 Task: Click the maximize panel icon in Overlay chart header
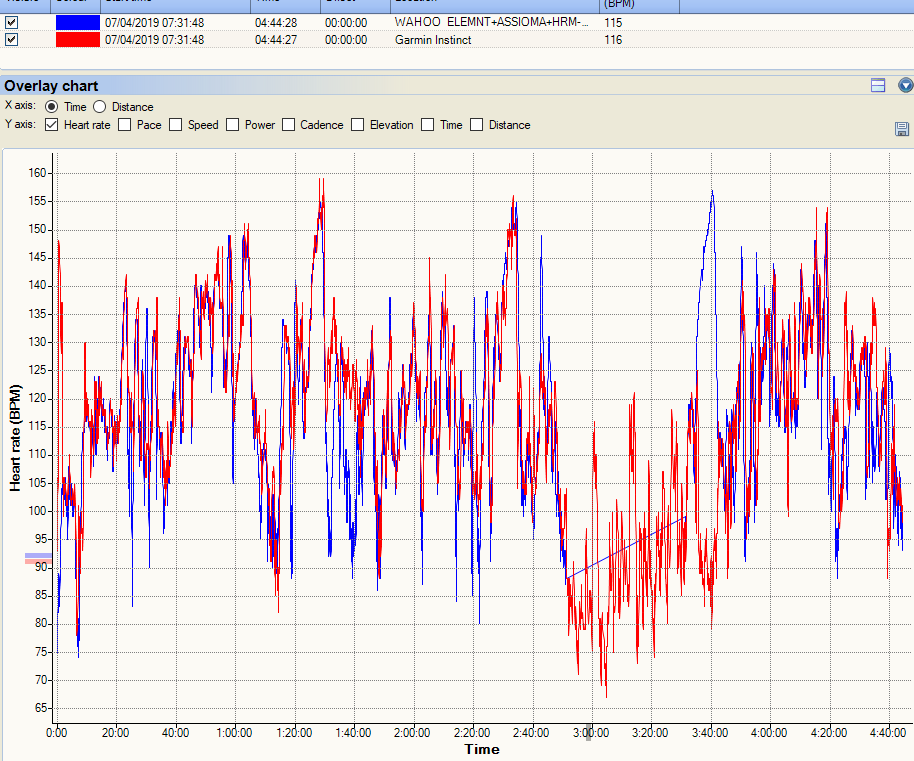coord(878,86)
